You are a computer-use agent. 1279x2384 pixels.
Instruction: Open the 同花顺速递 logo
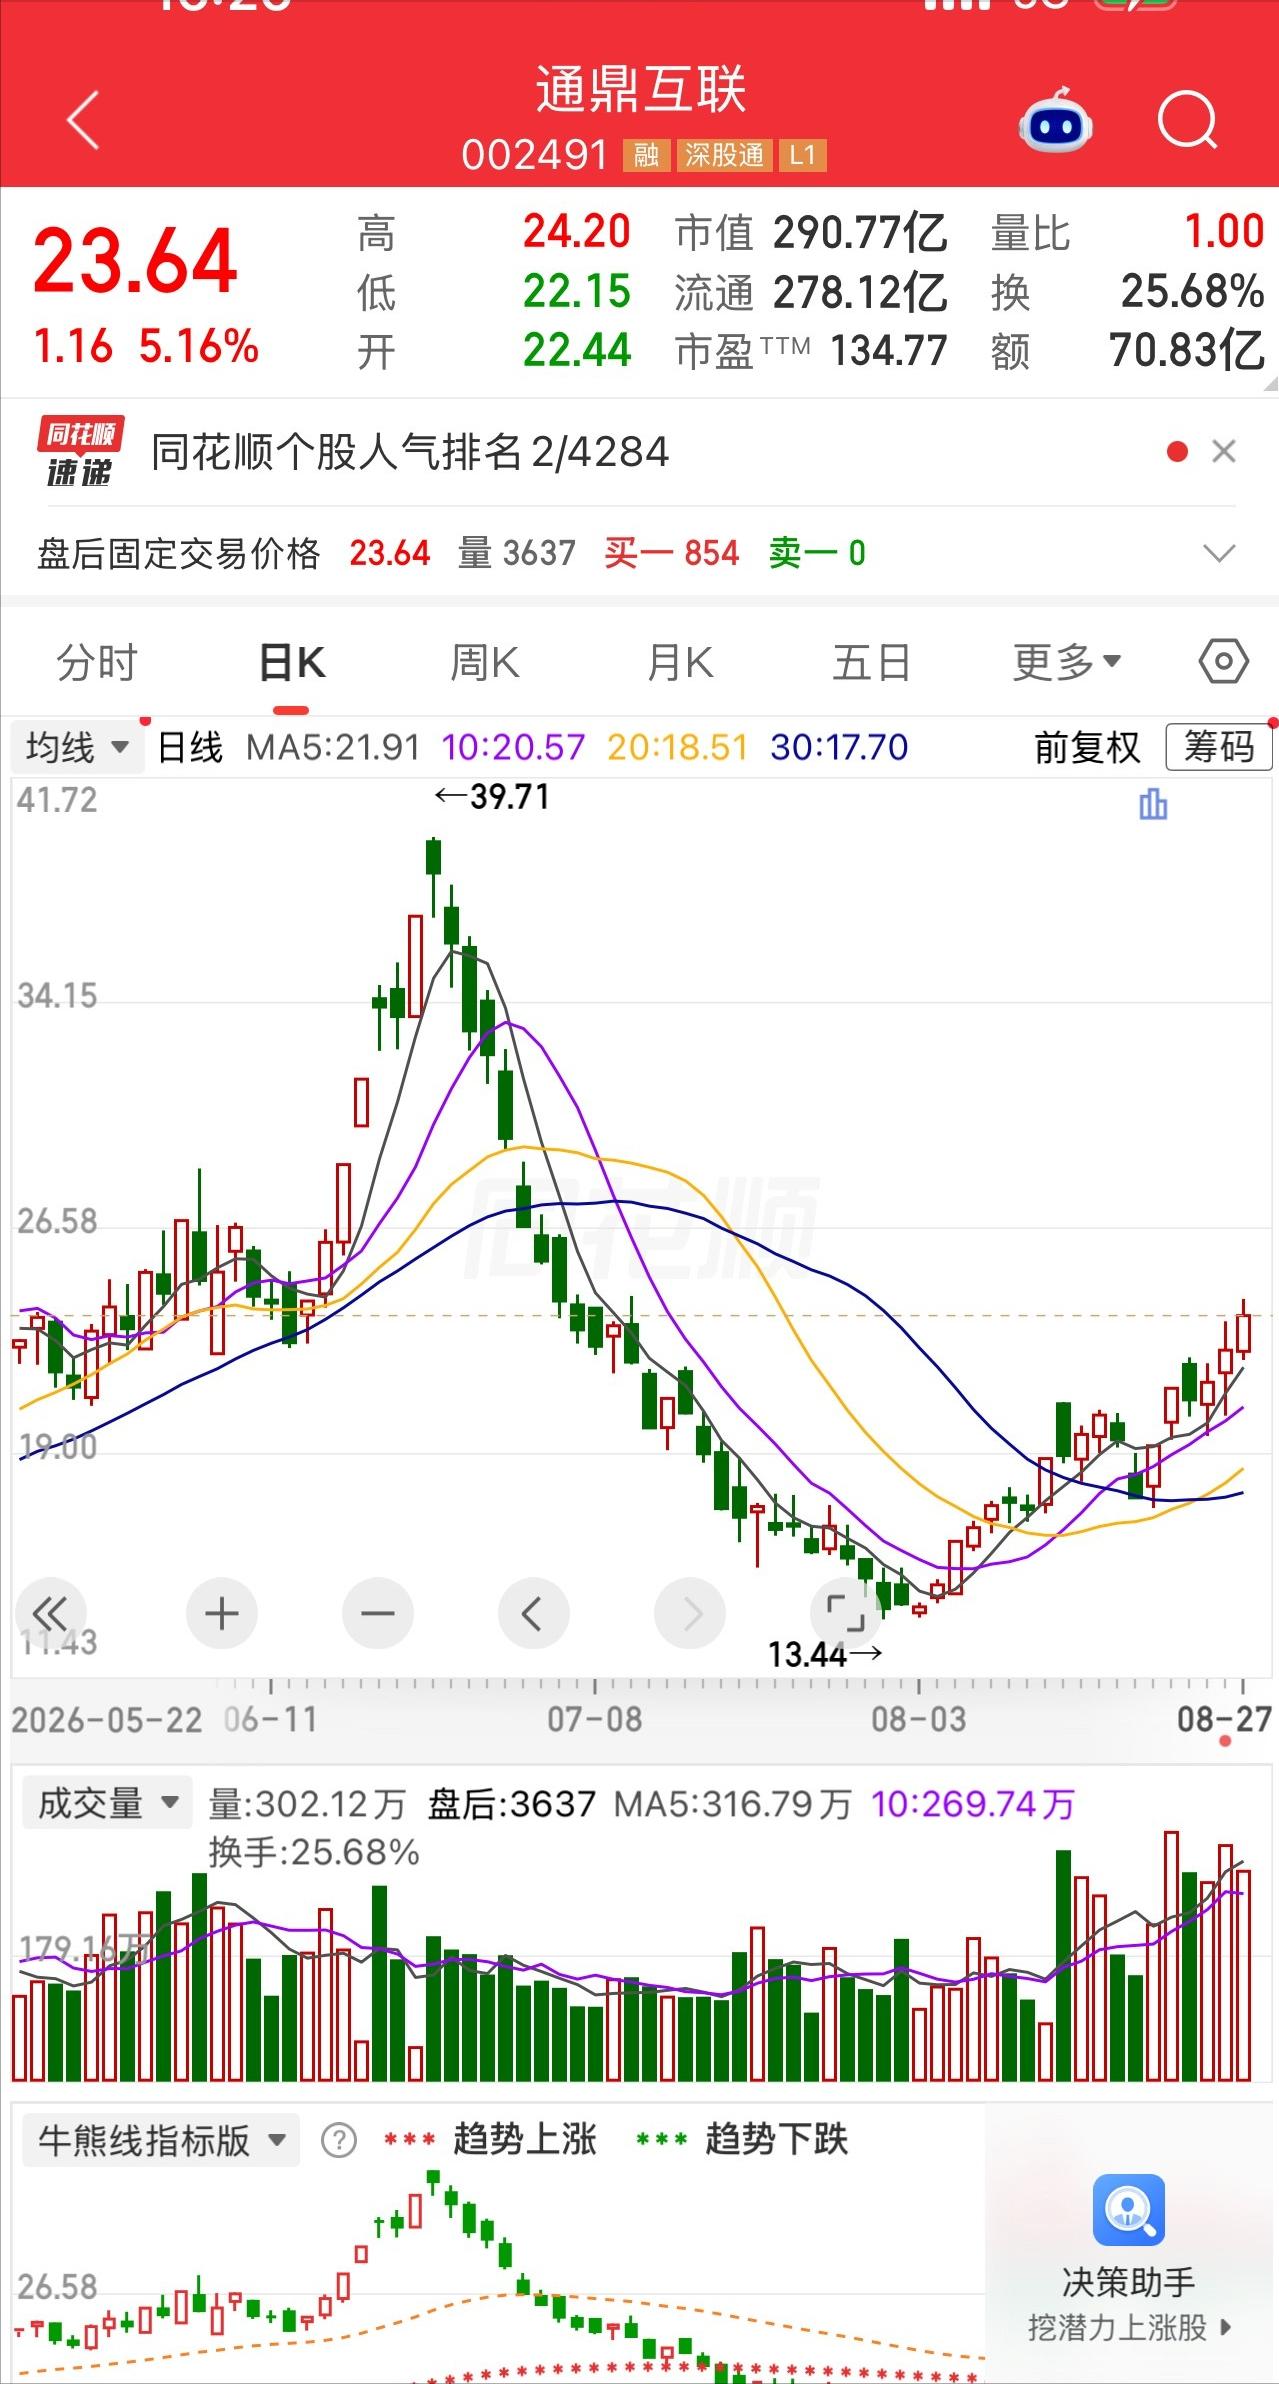[x=80, y=452]
